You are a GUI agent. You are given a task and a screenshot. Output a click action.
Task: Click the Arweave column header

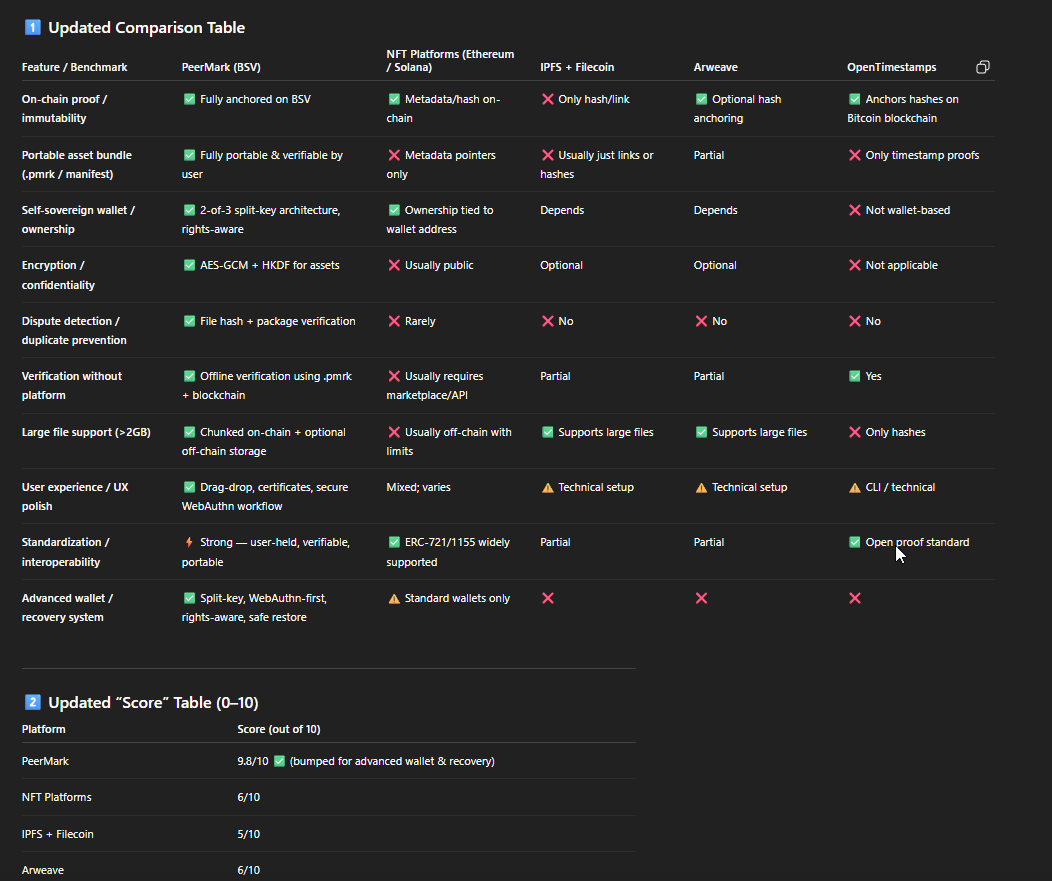[x=715, y=67]
